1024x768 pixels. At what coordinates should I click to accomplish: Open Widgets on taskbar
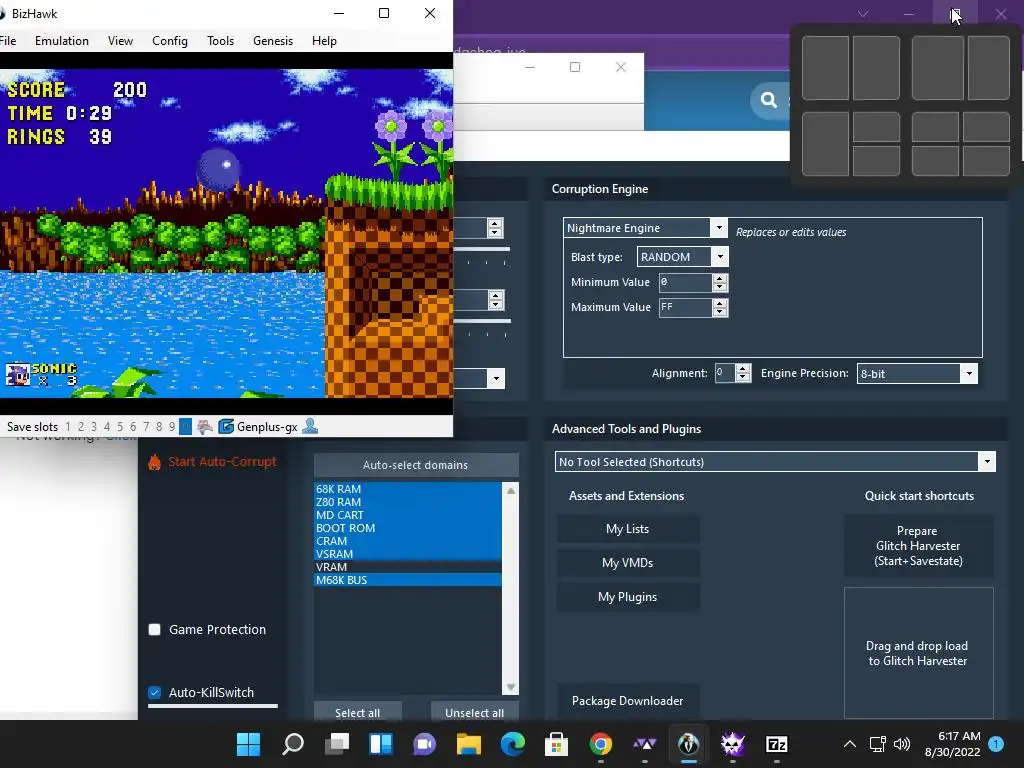coord(381,744)
